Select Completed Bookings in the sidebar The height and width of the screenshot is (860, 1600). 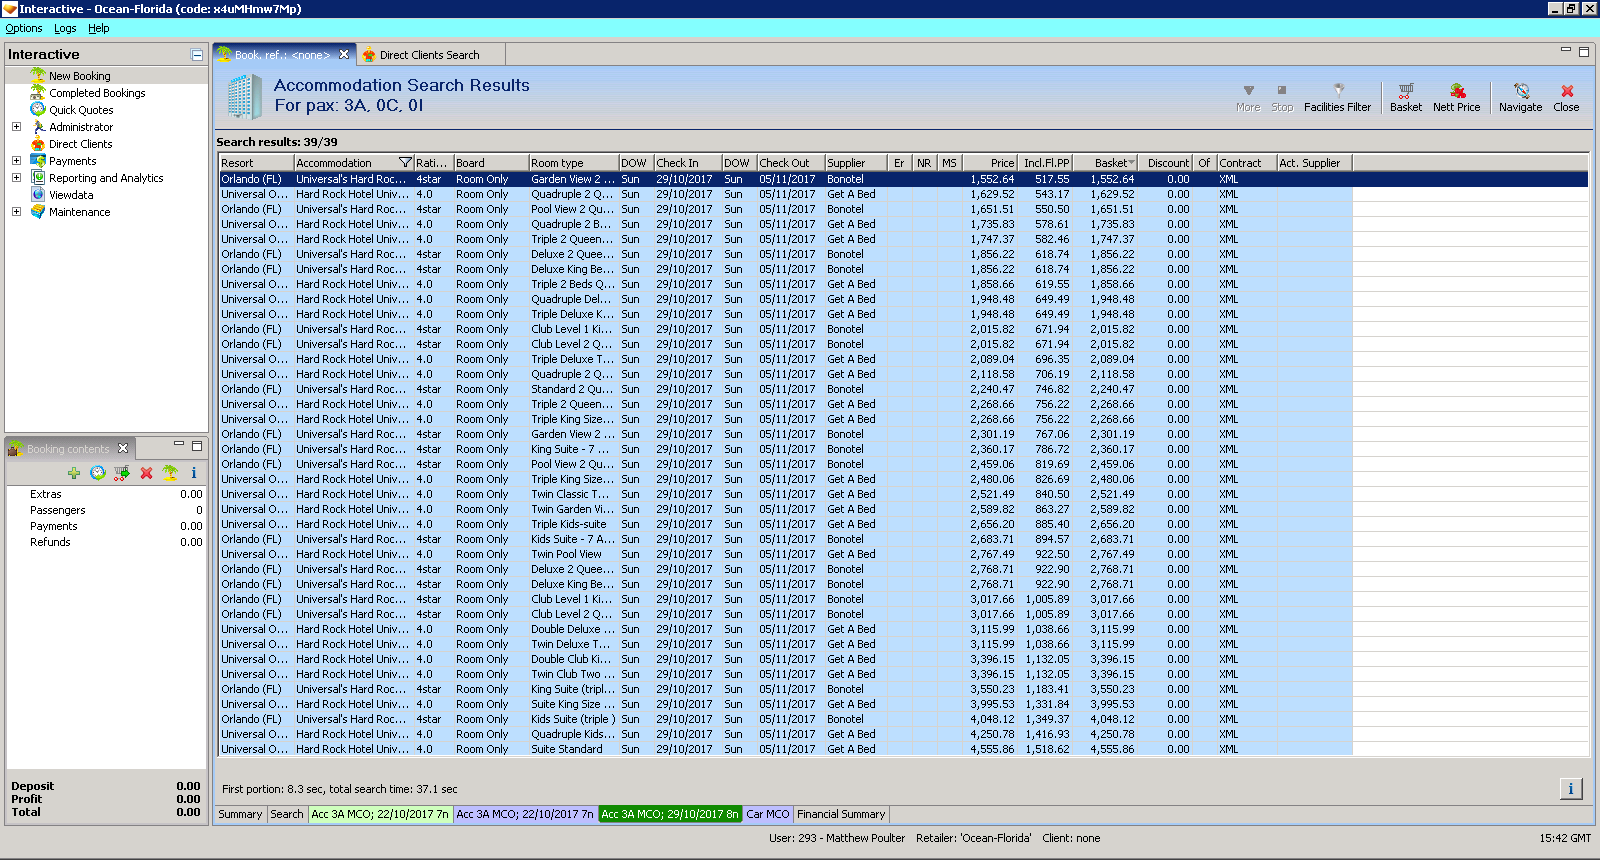97,93
